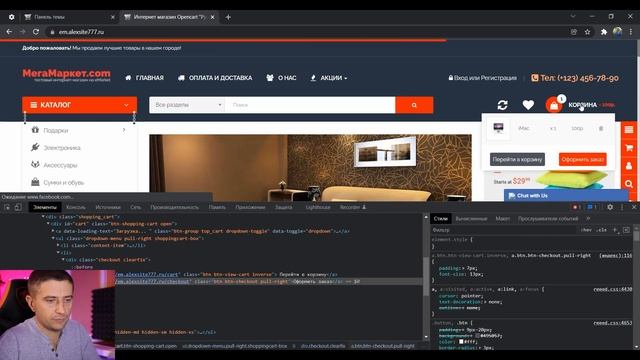Toggle the DevTools device toolbar icon
This screenshot has width=640, height=360.
pos(18,207)
